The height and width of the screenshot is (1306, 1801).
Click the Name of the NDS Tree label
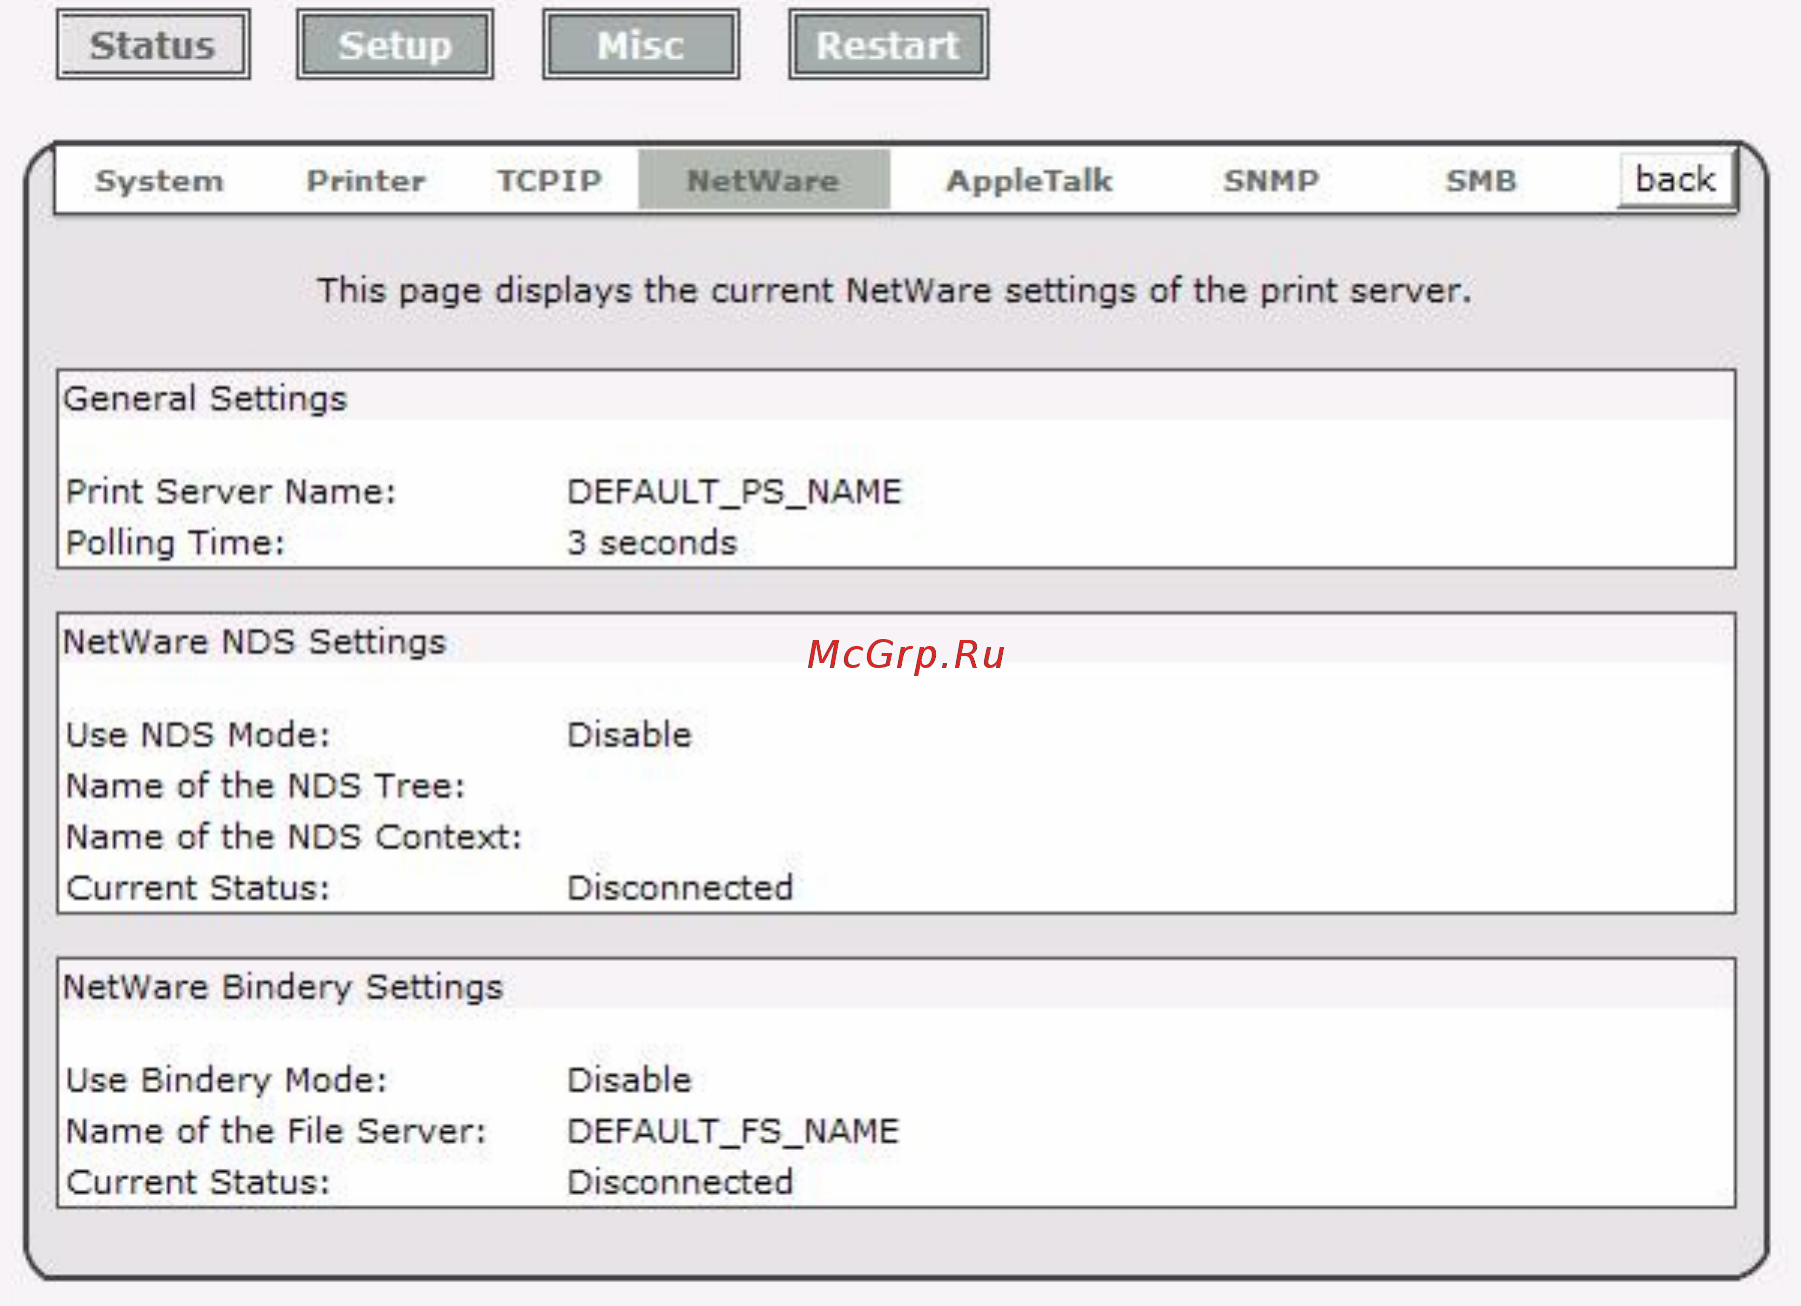[265, 786]
